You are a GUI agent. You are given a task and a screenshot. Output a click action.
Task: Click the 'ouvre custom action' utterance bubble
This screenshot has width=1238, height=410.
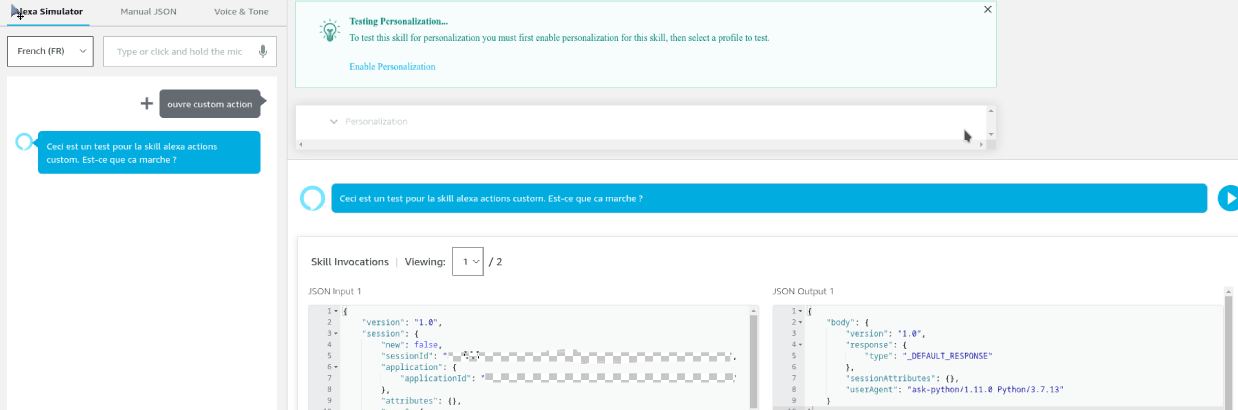tap(210, 104)
